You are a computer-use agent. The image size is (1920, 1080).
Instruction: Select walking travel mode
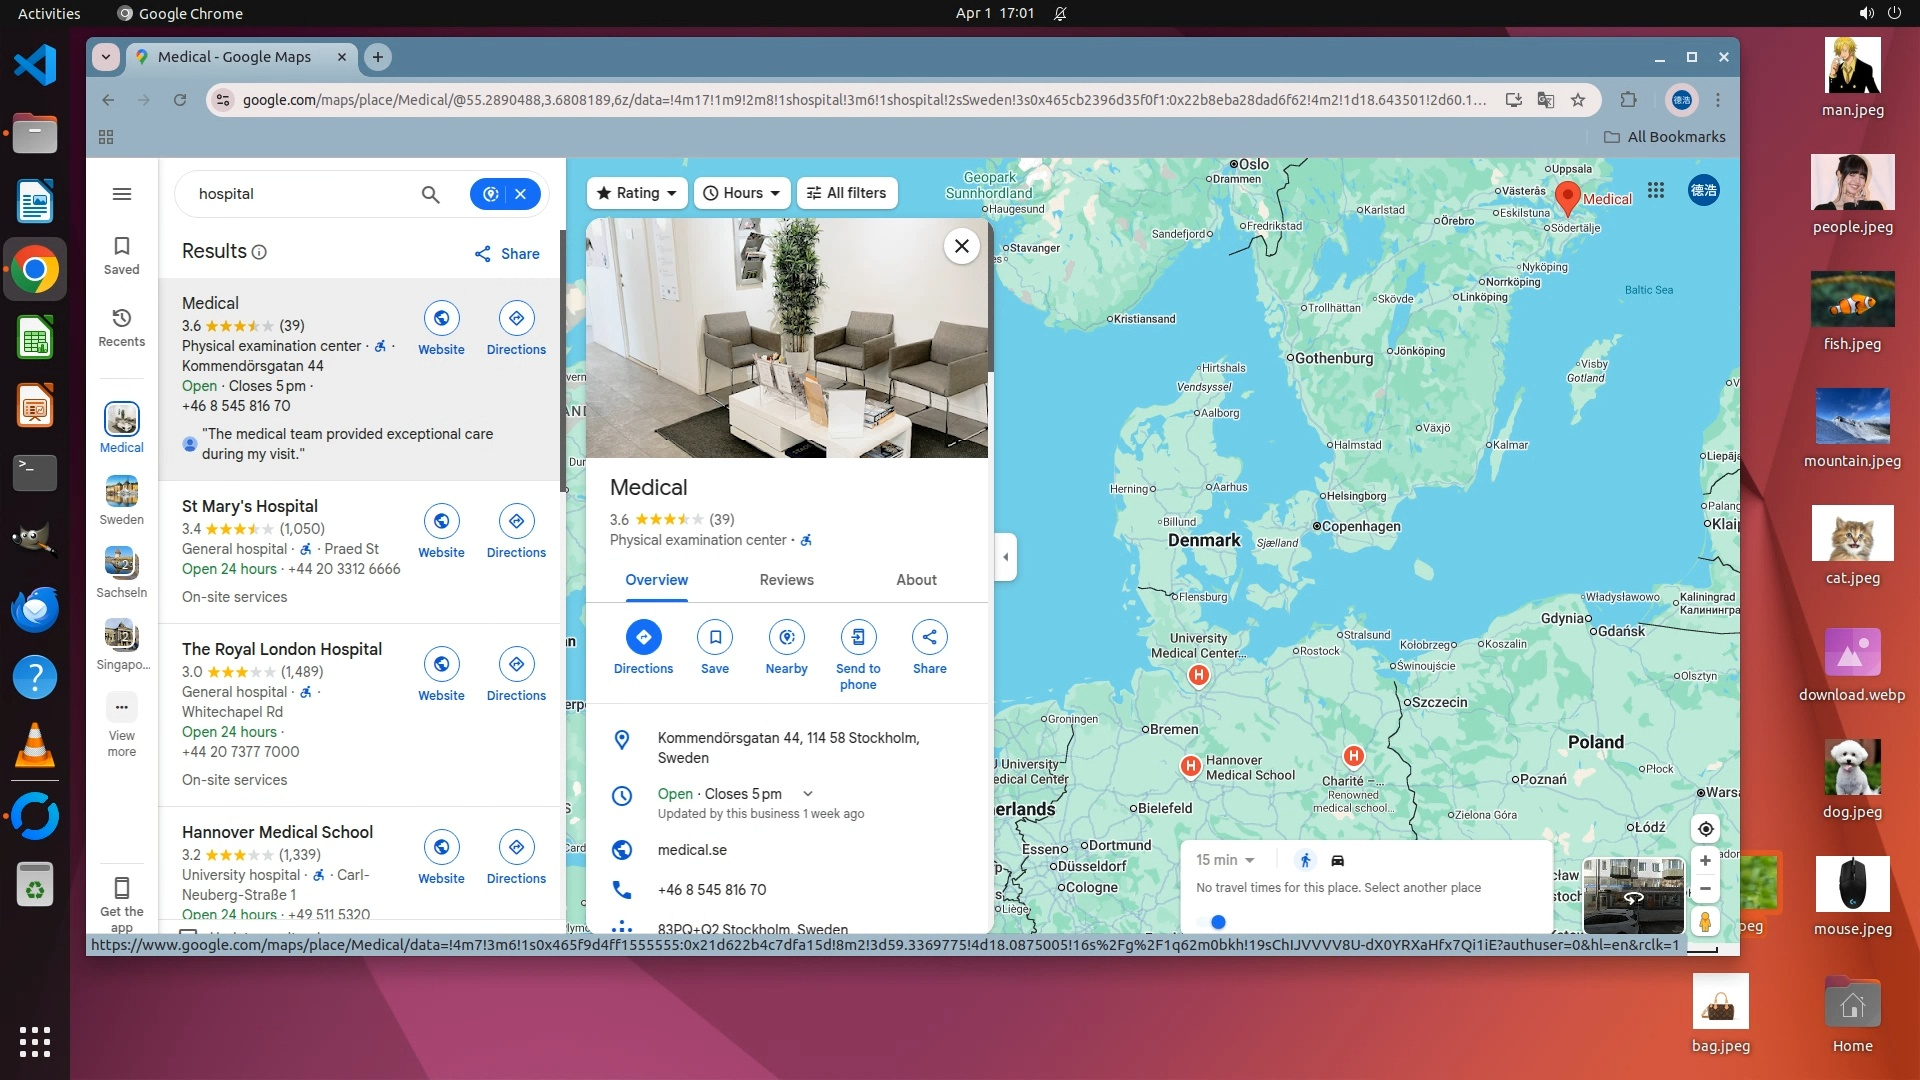pos(1305,860)
